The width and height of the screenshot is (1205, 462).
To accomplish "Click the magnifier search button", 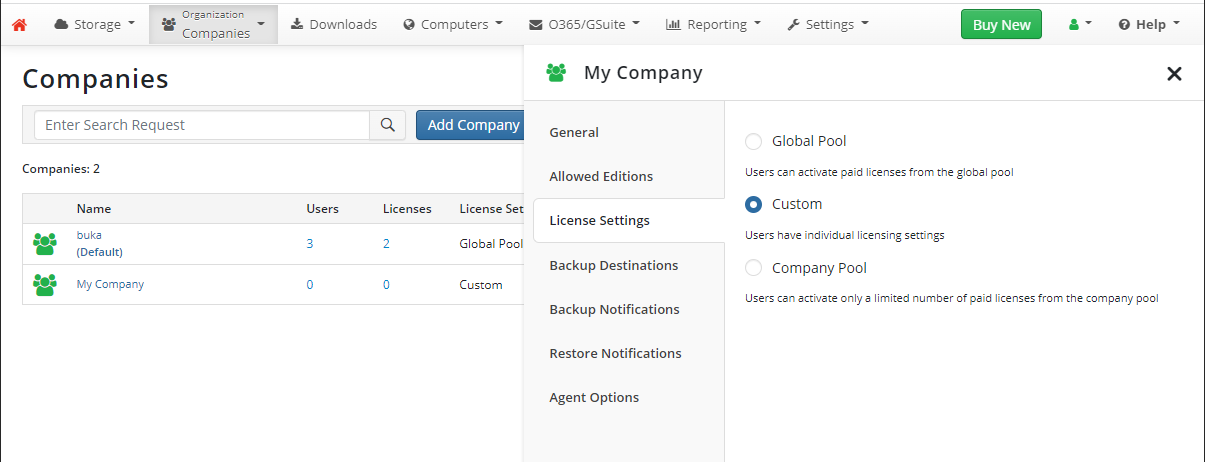I will click(x=388, y=125).
